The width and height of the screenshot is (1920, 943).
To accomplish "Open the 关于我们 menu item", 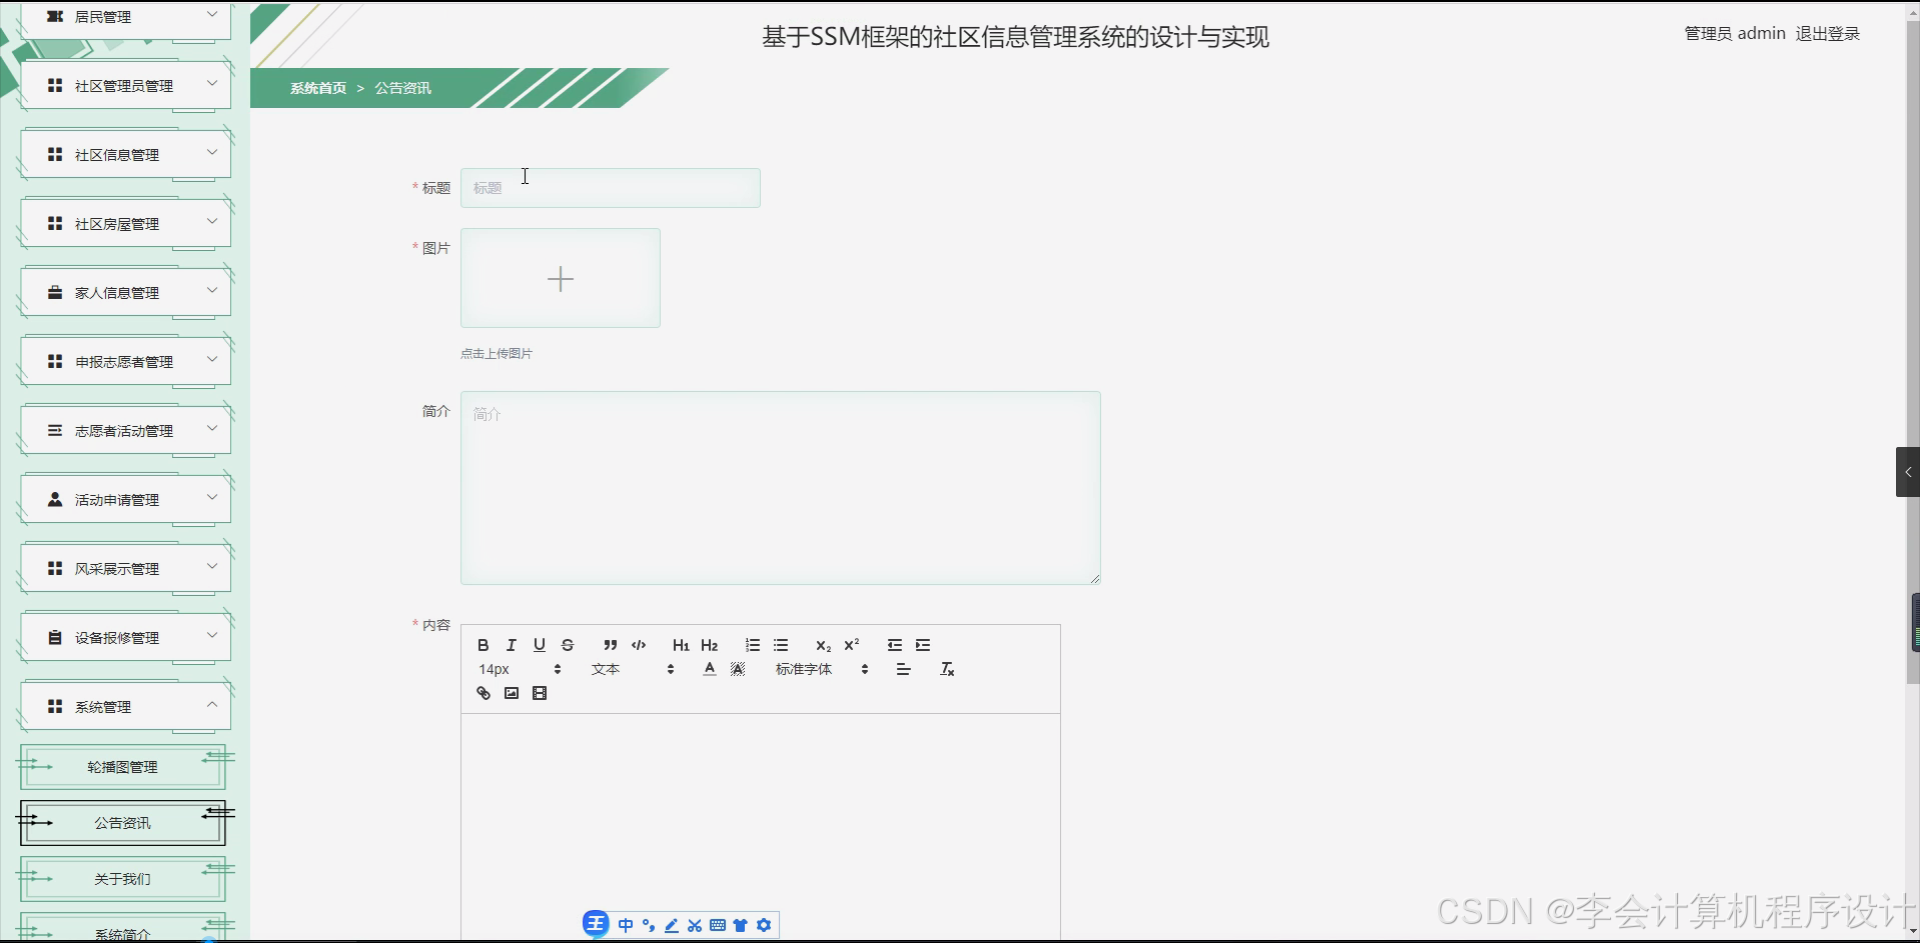I will pyautogui.click(x=120, y=878).
